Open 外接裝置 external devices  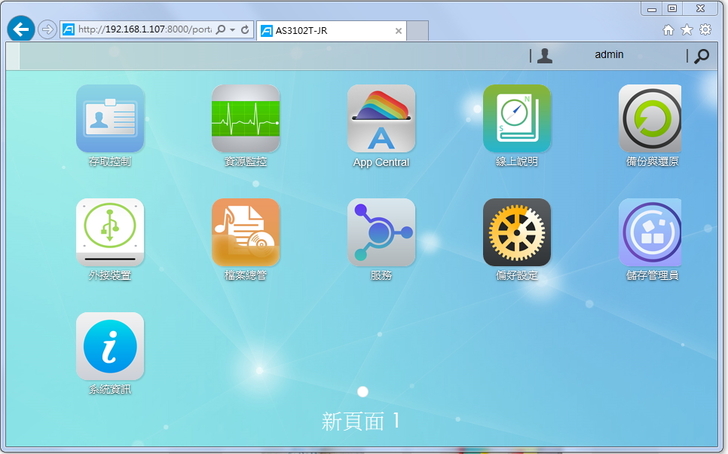click(x=110, y=232)
